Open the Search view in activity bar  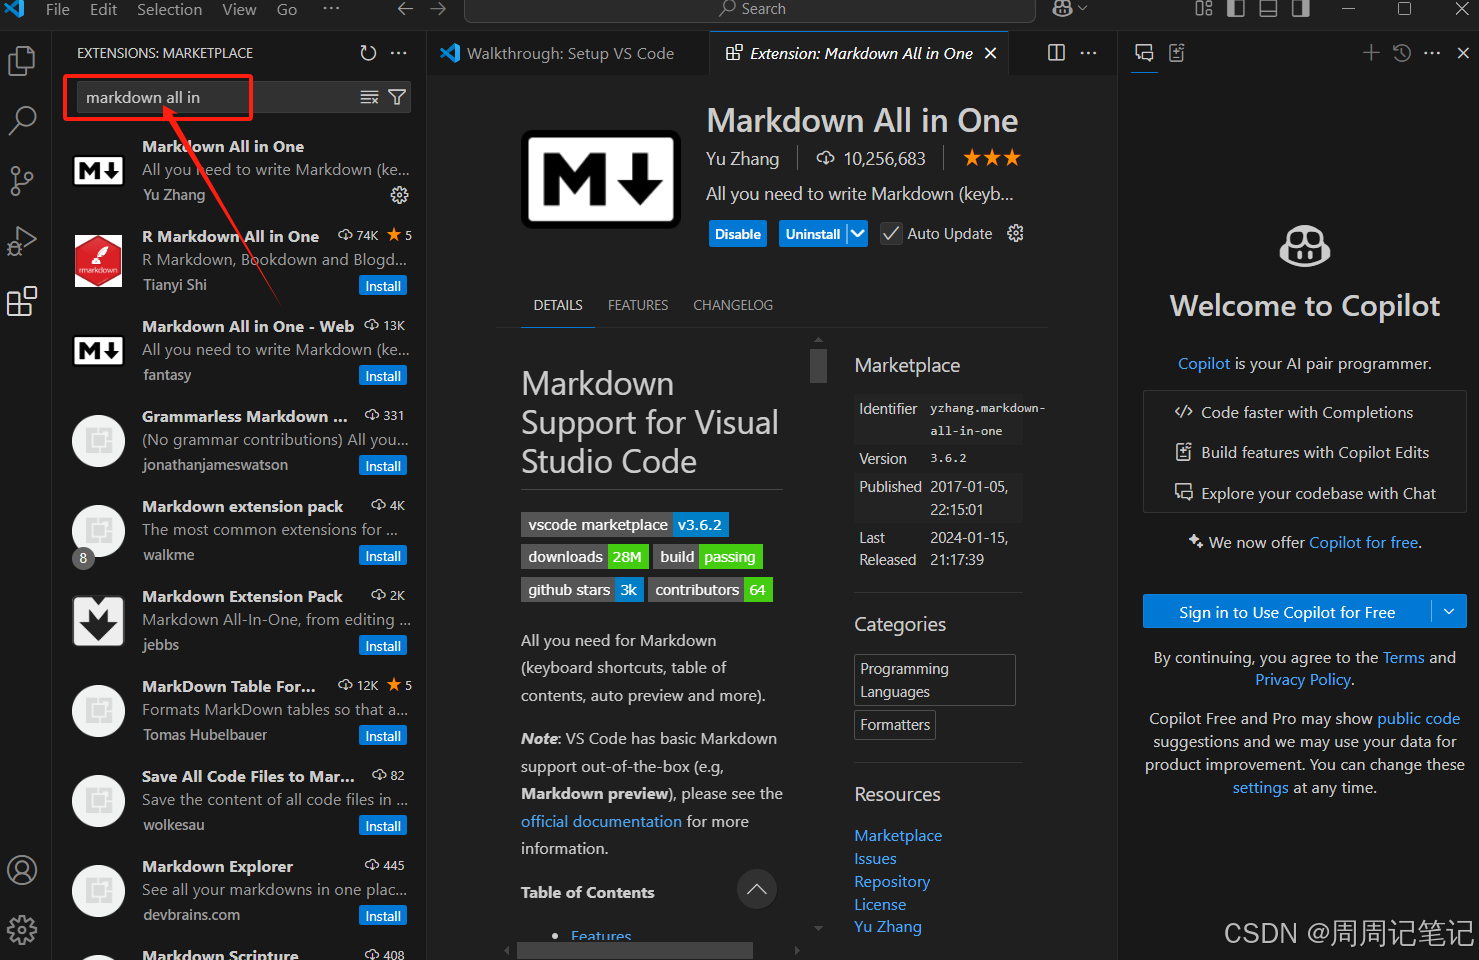coord(22,121)
